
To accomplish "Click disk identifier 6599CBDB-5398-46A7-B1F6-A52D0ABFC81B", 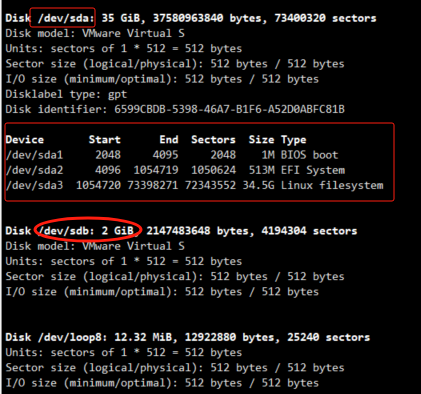I will click(x=229, y=109).
